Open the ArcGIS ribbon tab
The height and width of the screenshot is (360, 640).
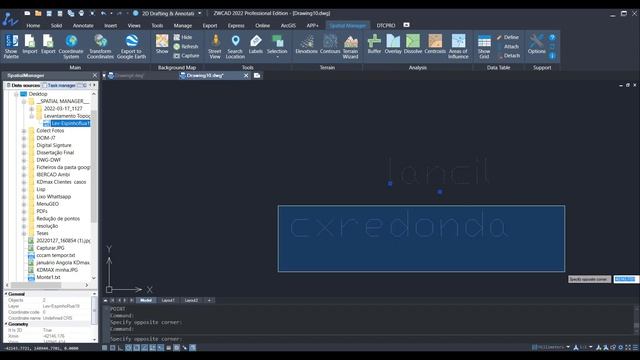tap(288, 25)
